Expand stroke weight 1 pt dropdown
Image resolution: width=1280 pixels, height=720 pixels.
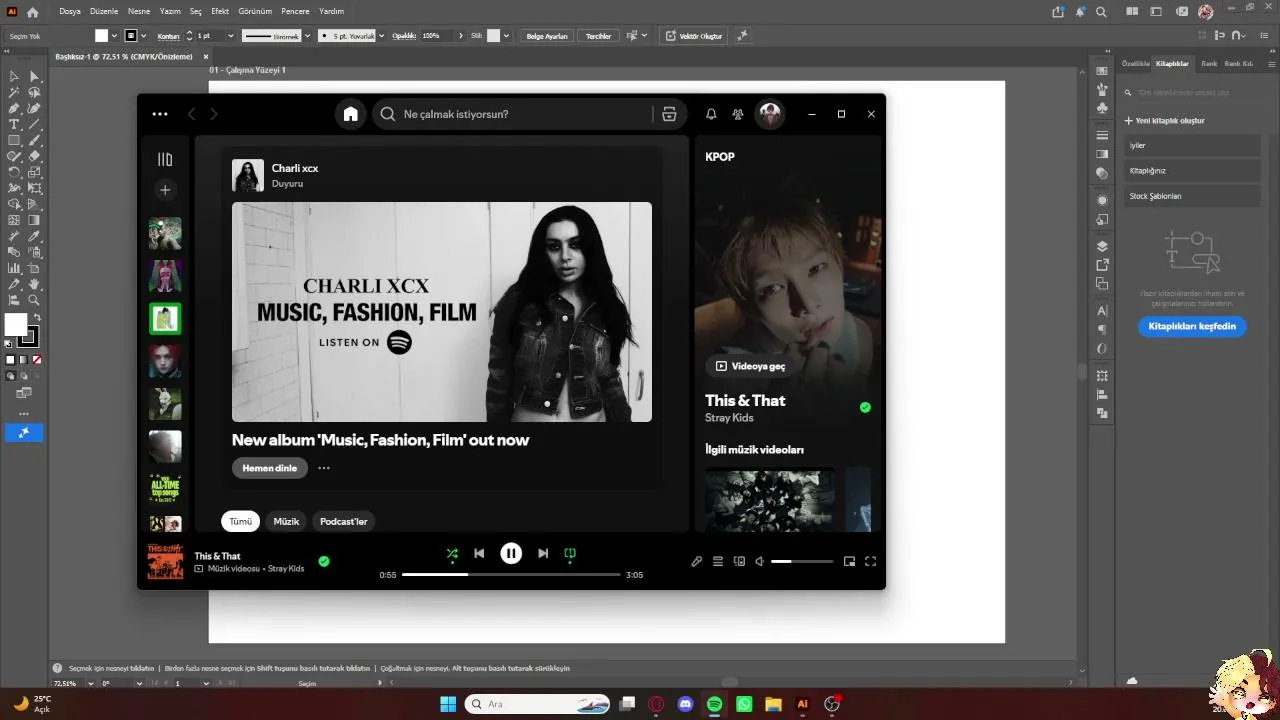click(x=231, y=36)
